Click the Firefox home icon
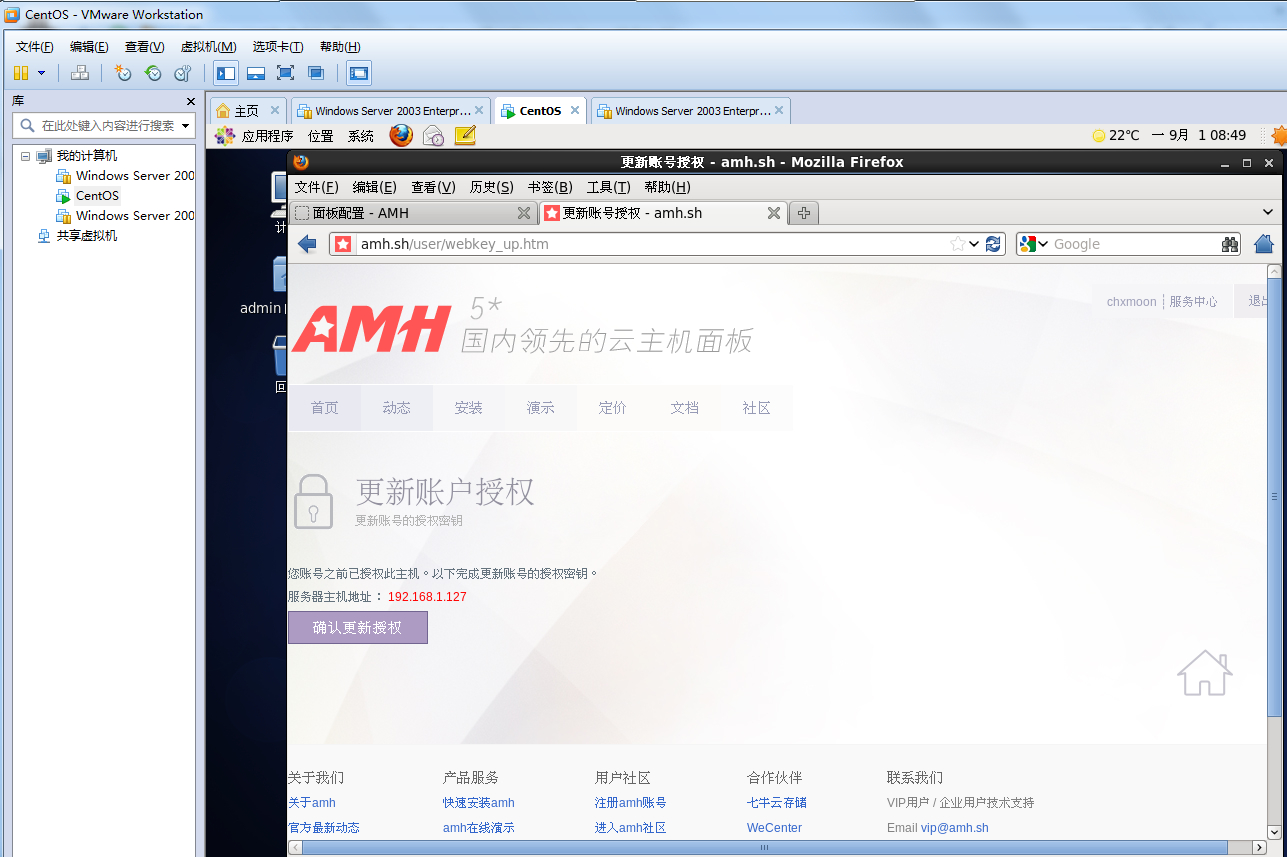The width and height of the screenshot is (1287, 857). (x=1263, y=244)
